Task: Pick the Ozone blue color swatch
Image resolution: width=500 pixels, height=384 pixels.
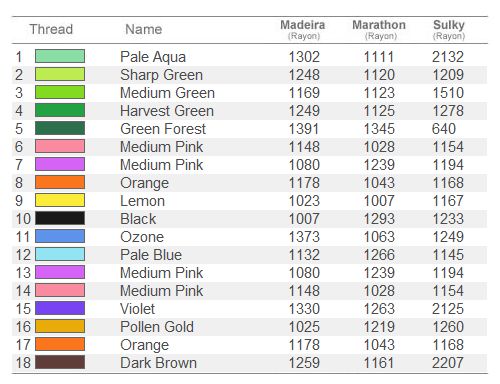Action: coord(60,236)
